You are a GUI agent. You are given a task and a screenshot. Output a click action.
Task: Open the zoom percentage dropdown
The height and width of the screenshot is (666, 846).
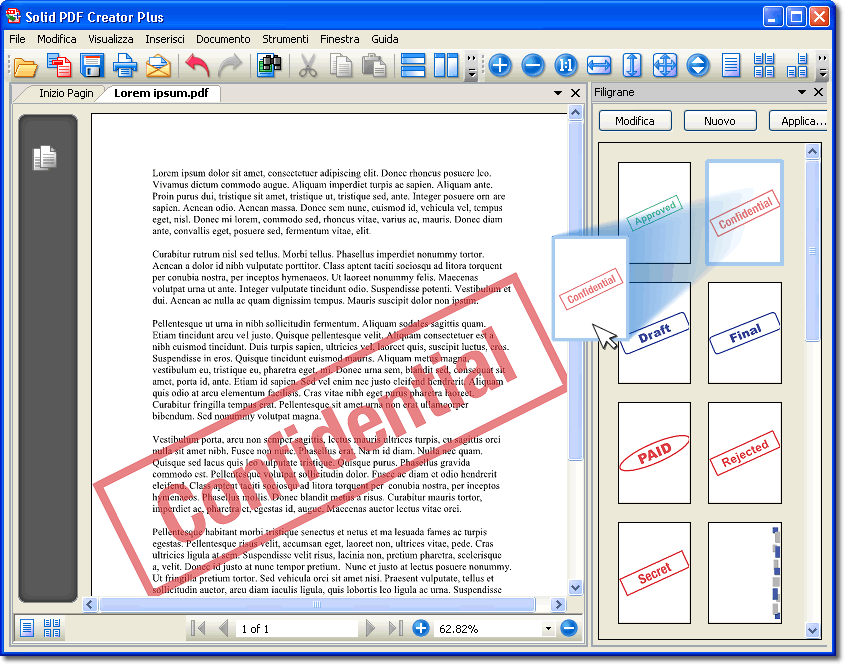[x=548, y=629]
